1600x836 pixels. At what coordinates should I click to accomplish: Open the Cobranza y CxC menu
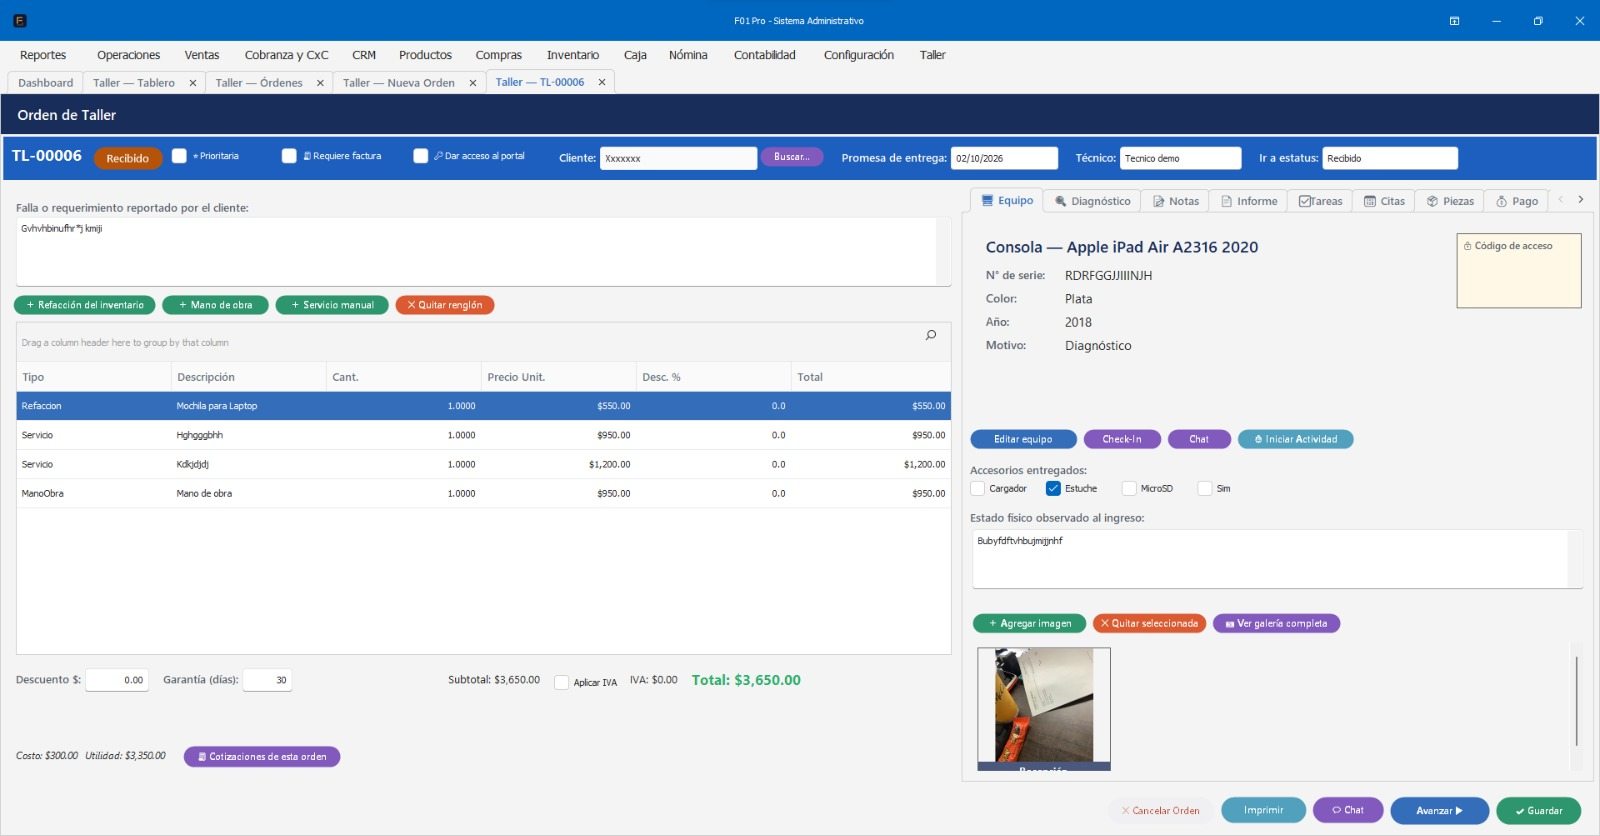click(286, 55)
